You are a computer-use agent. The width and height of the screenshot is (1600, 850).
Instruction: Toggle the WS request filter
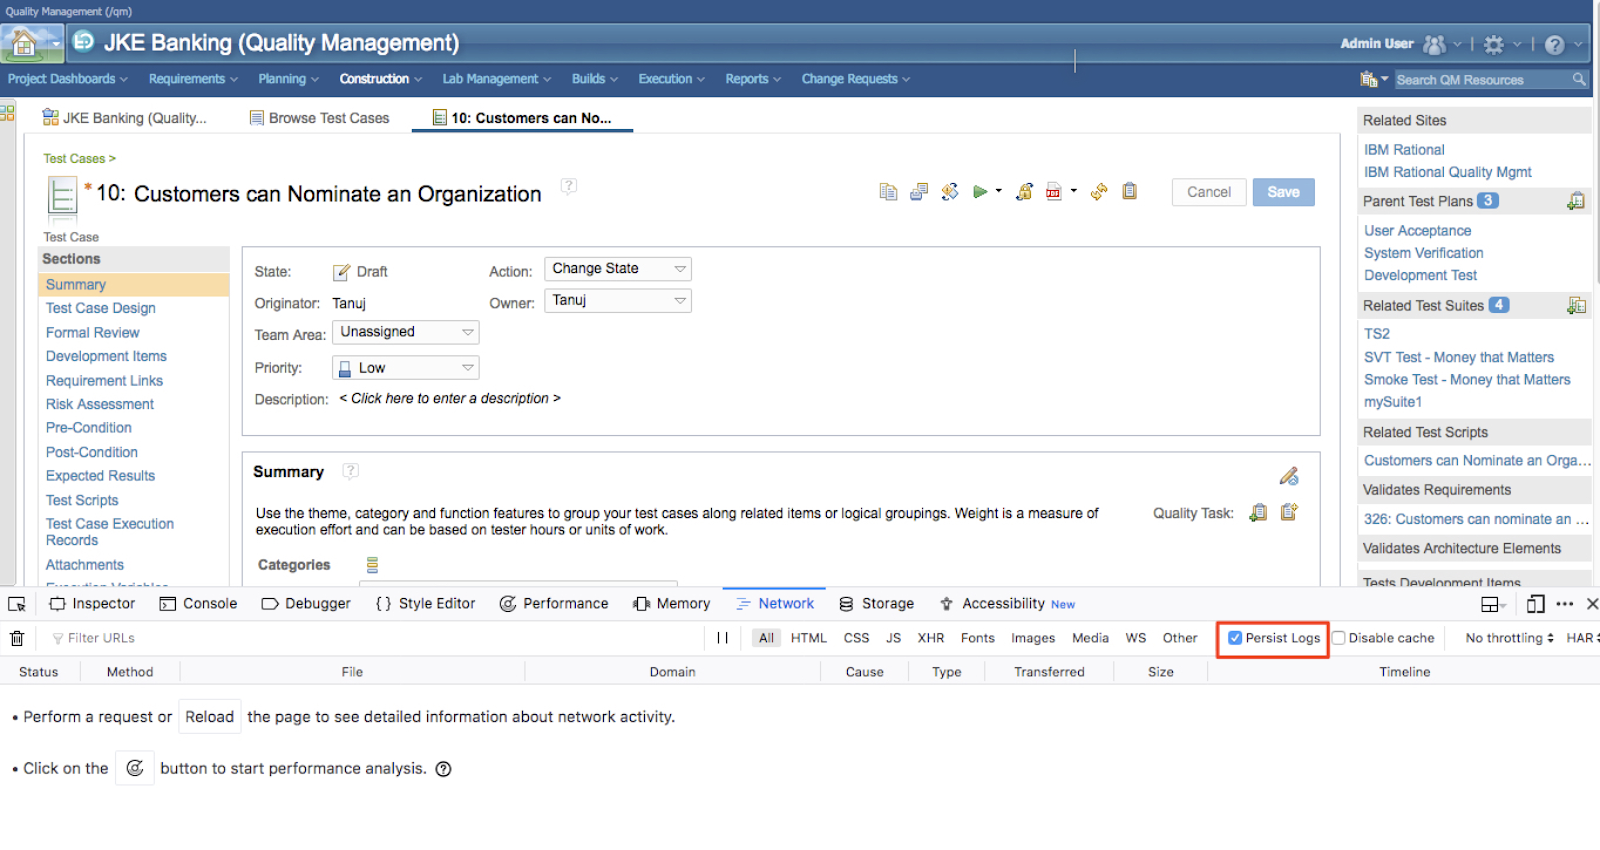(x=1136, y=638)
